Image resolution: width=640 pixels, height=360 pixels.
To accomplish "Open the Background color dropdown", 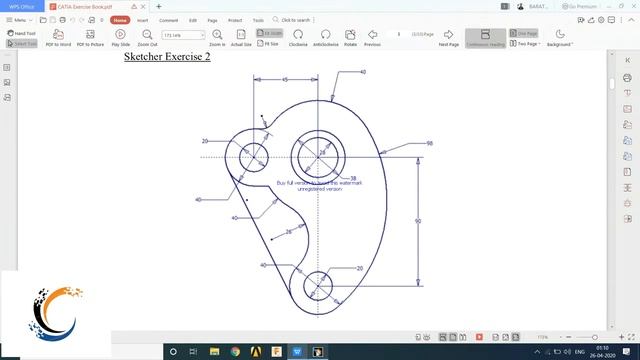I will point(560,38).
